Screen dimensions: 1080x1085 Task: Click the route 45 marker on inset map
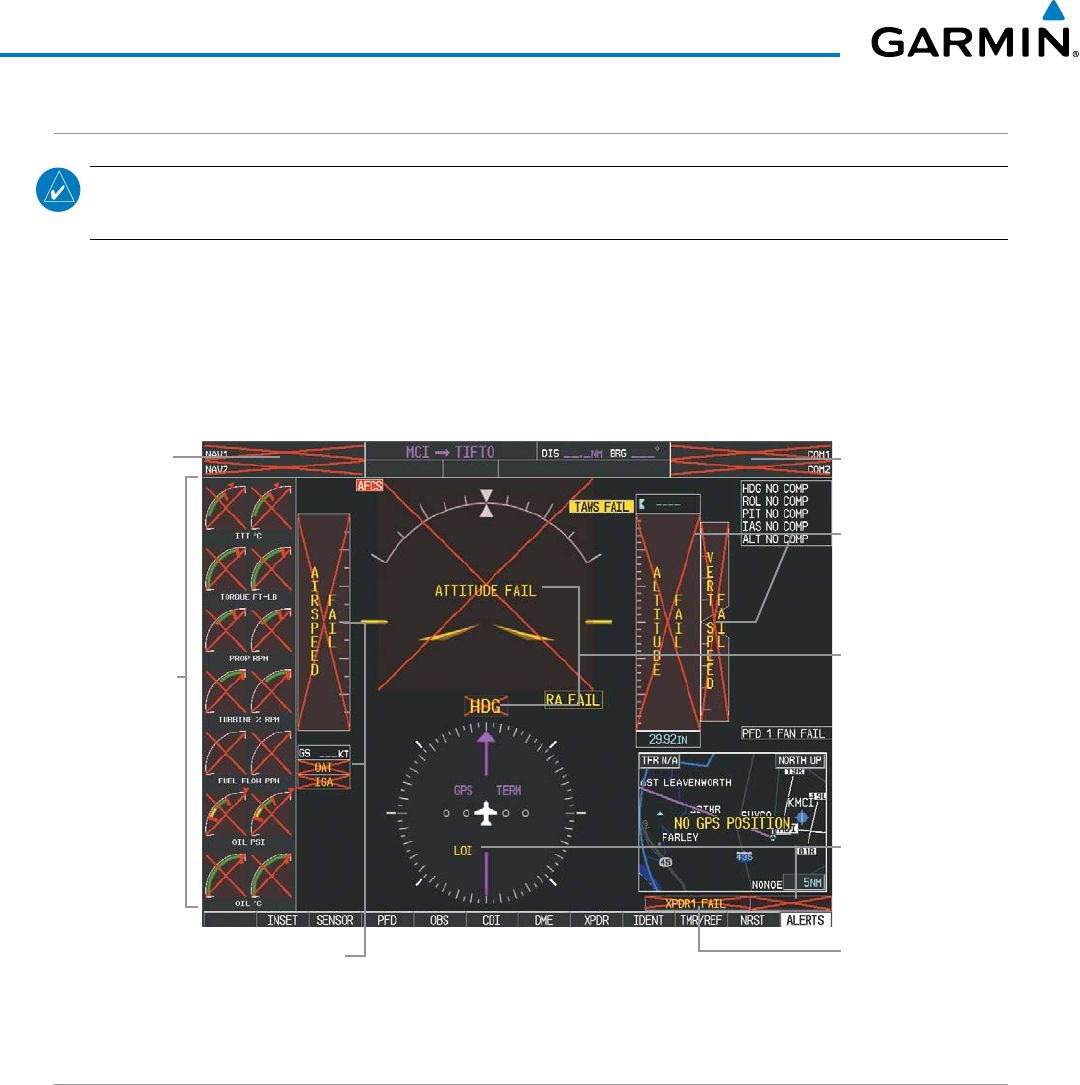pyautogui.click(x=666, y=862)
